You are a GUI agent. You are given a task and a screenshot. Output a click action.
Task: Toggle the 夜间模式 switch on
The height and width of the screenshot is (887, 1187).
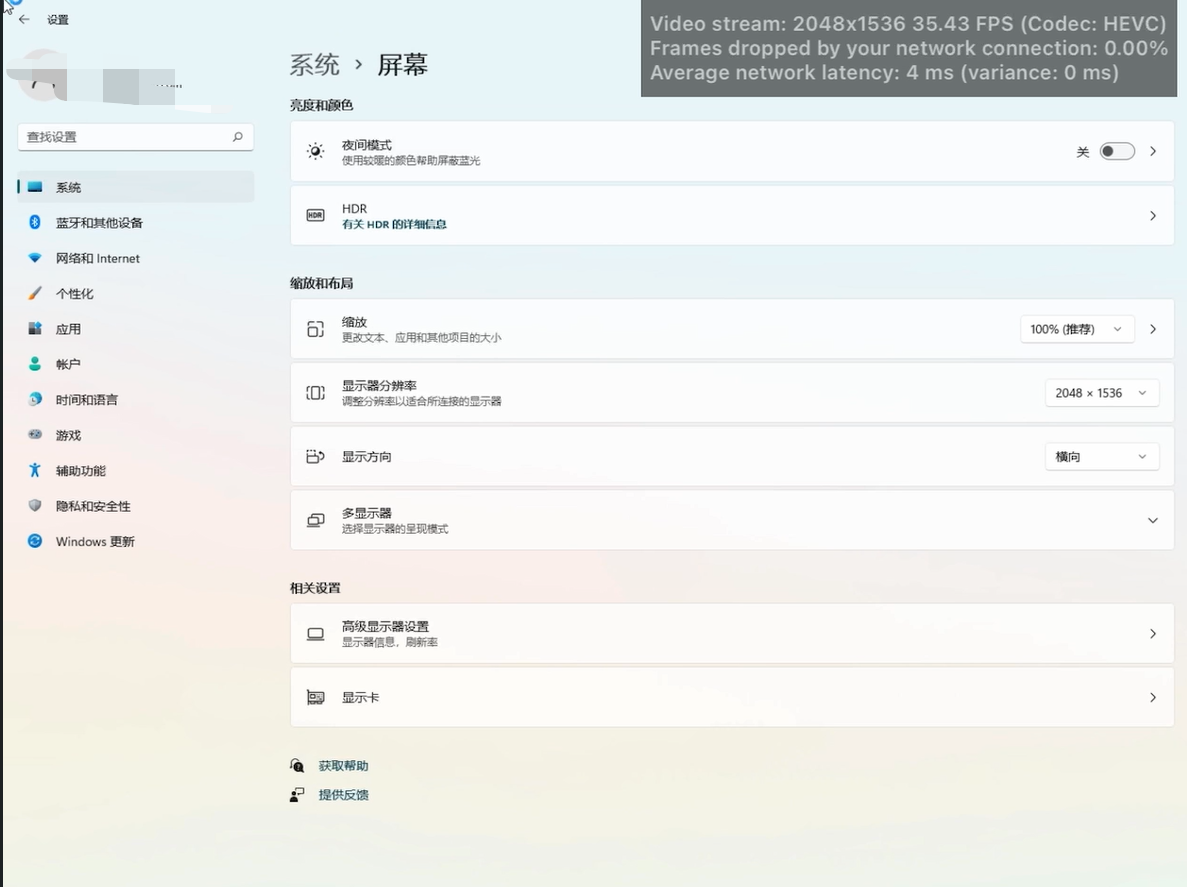point(1117,151)
